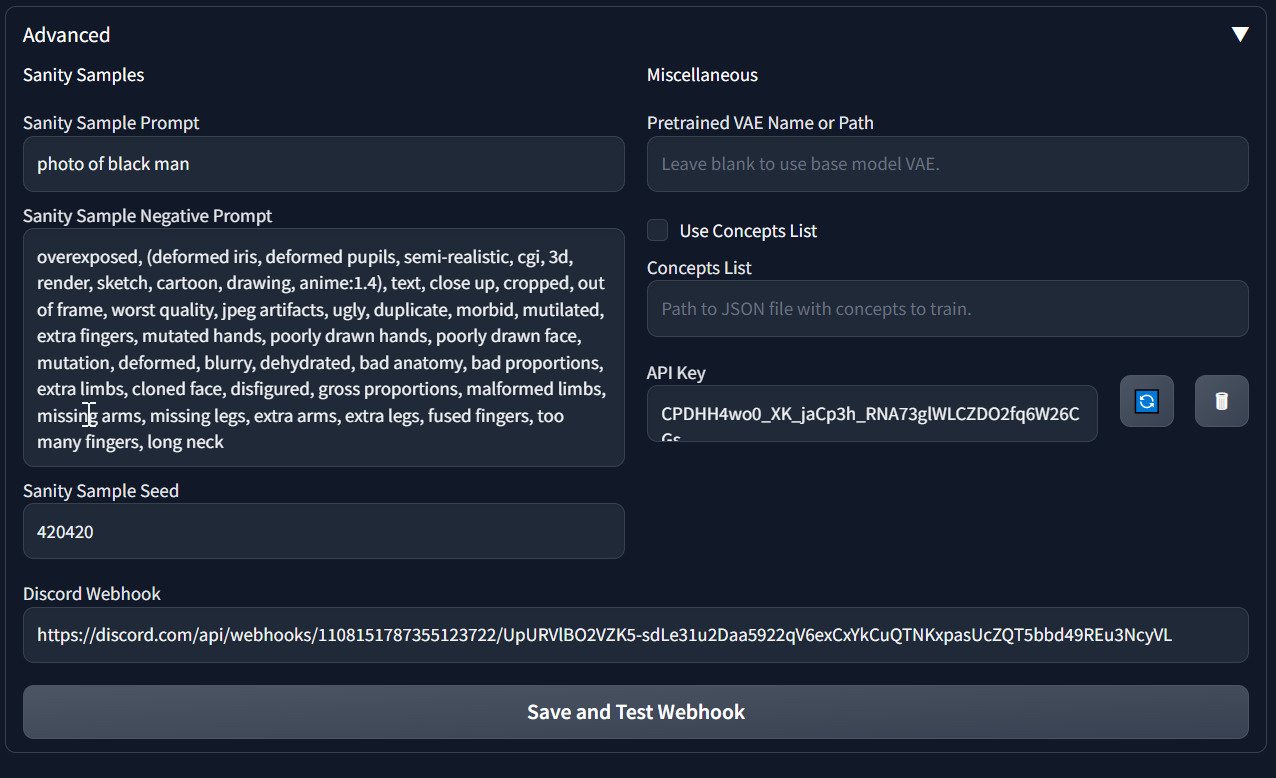Delete the API key using the trash icon
1276x778 pixels.
click(x=1221, y=400)
